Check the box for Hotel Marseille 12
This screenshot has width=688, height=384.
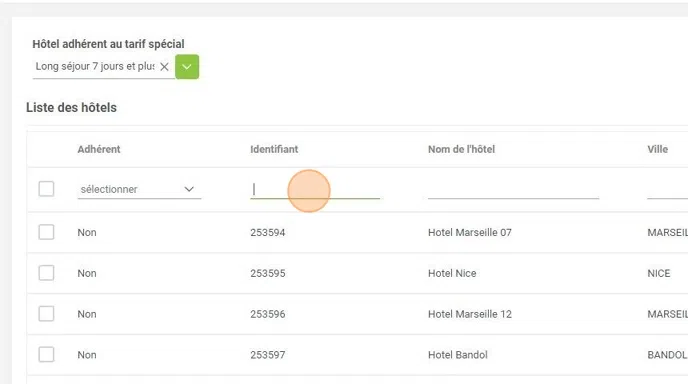click(x=46, y=314)
